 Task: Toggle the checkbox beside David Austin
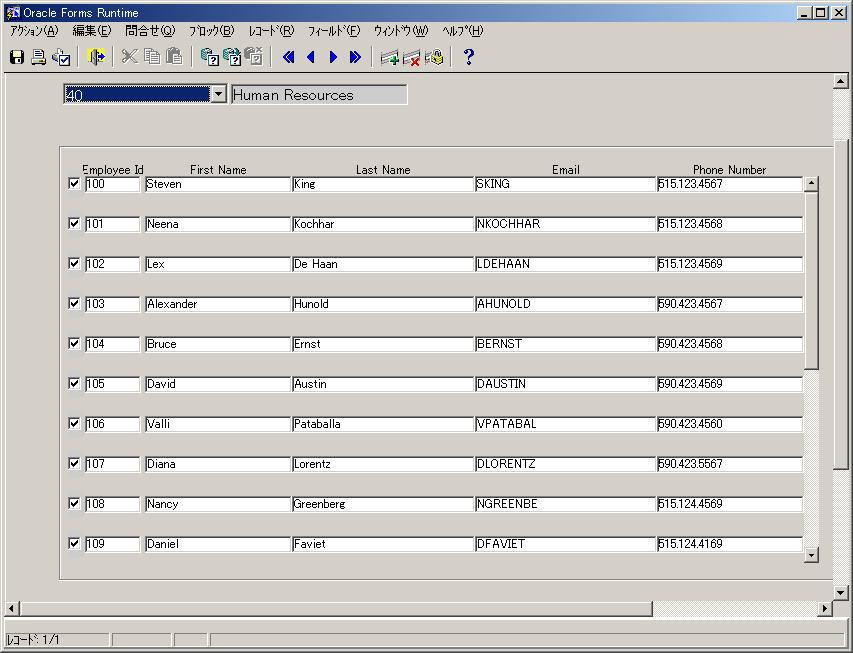click(75, 383)
